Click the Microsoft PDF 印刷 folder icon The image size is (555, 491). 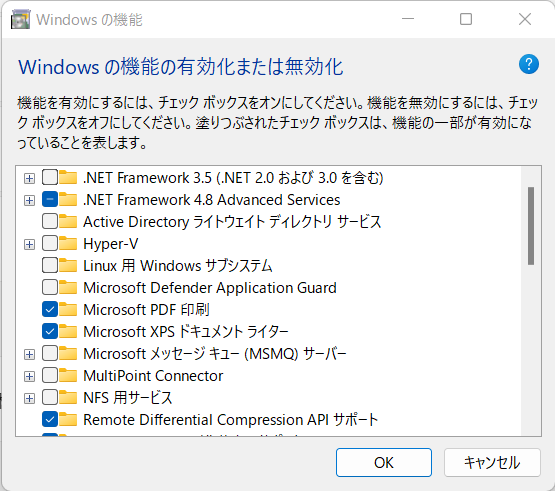pos(68,309)
